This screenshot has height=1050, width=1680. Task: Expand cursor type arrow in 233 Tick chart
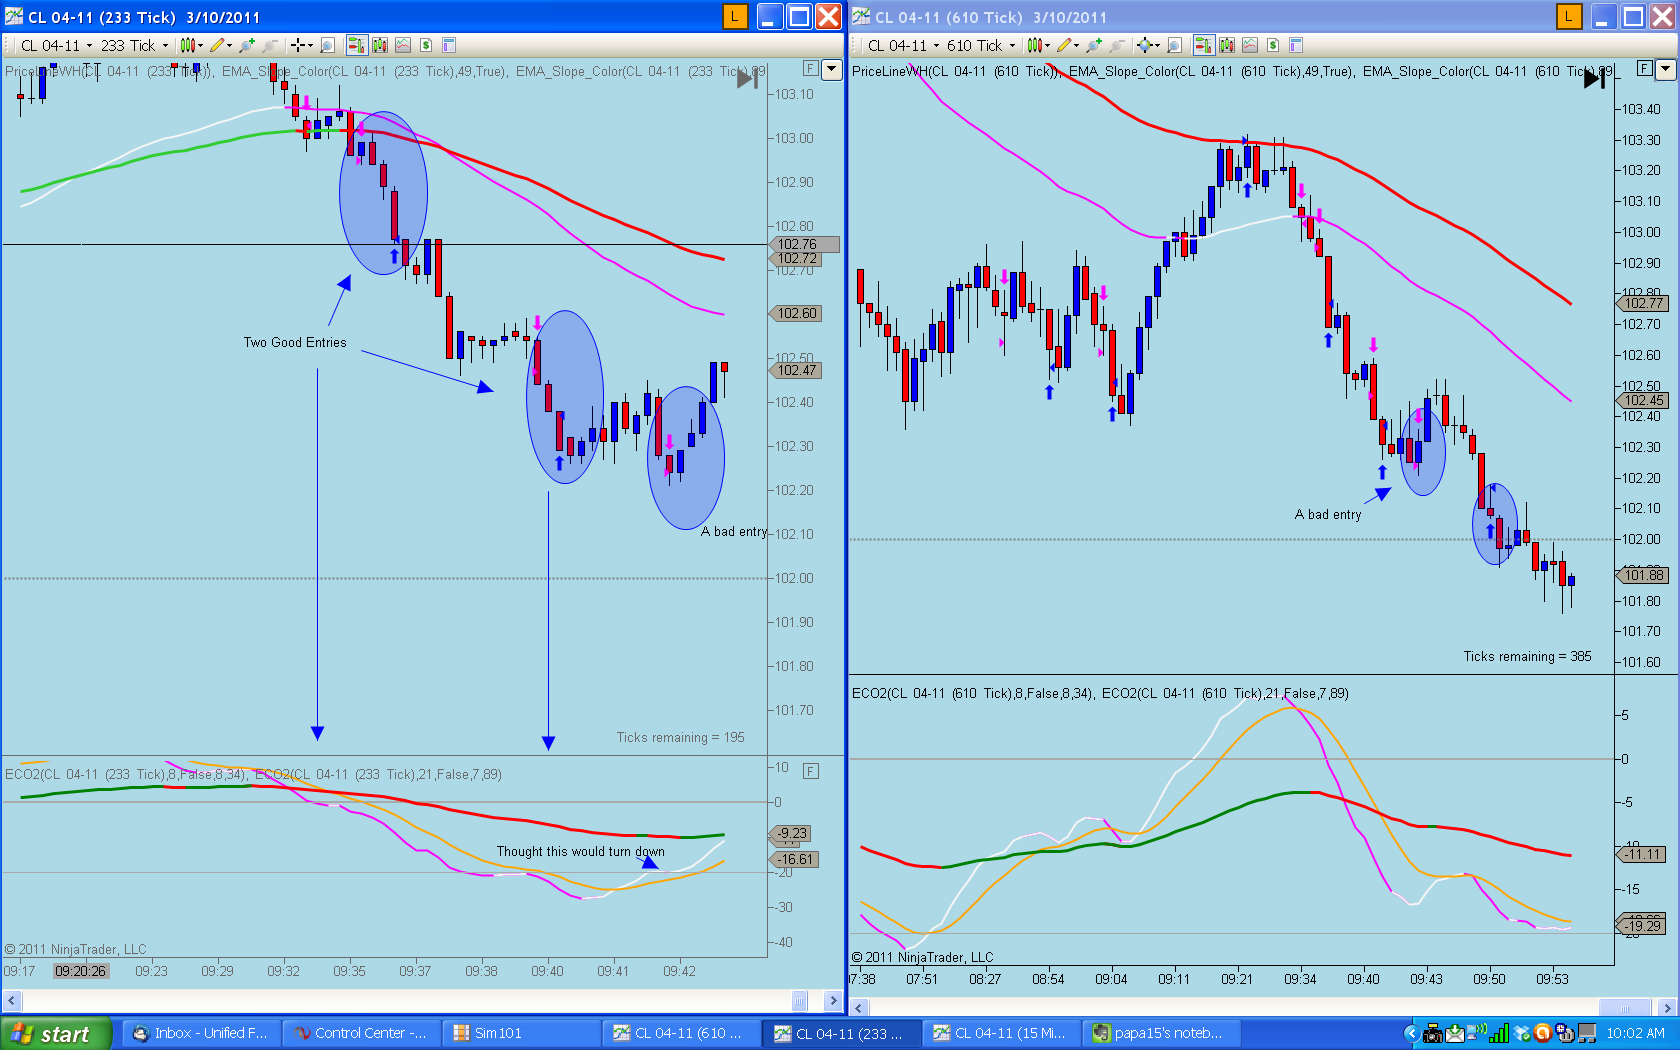[x=310, y=45]
